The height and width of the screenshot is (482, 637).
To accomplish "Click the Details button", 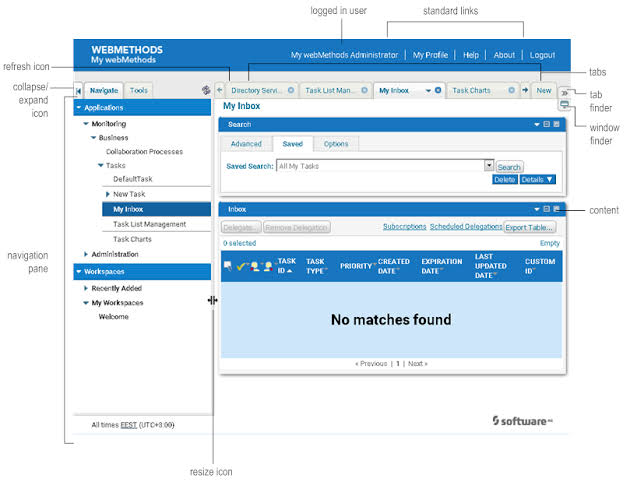I will [537, 180].
